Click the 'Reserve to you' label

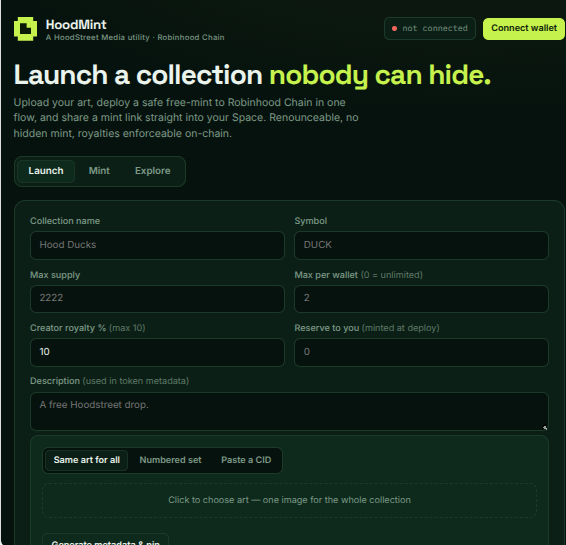327,328
